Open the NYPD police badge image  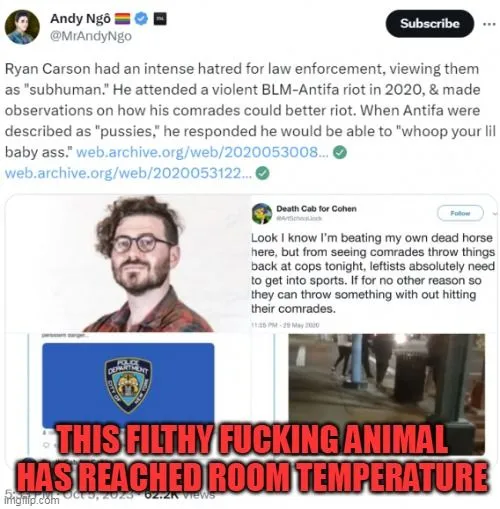(128, 385)
